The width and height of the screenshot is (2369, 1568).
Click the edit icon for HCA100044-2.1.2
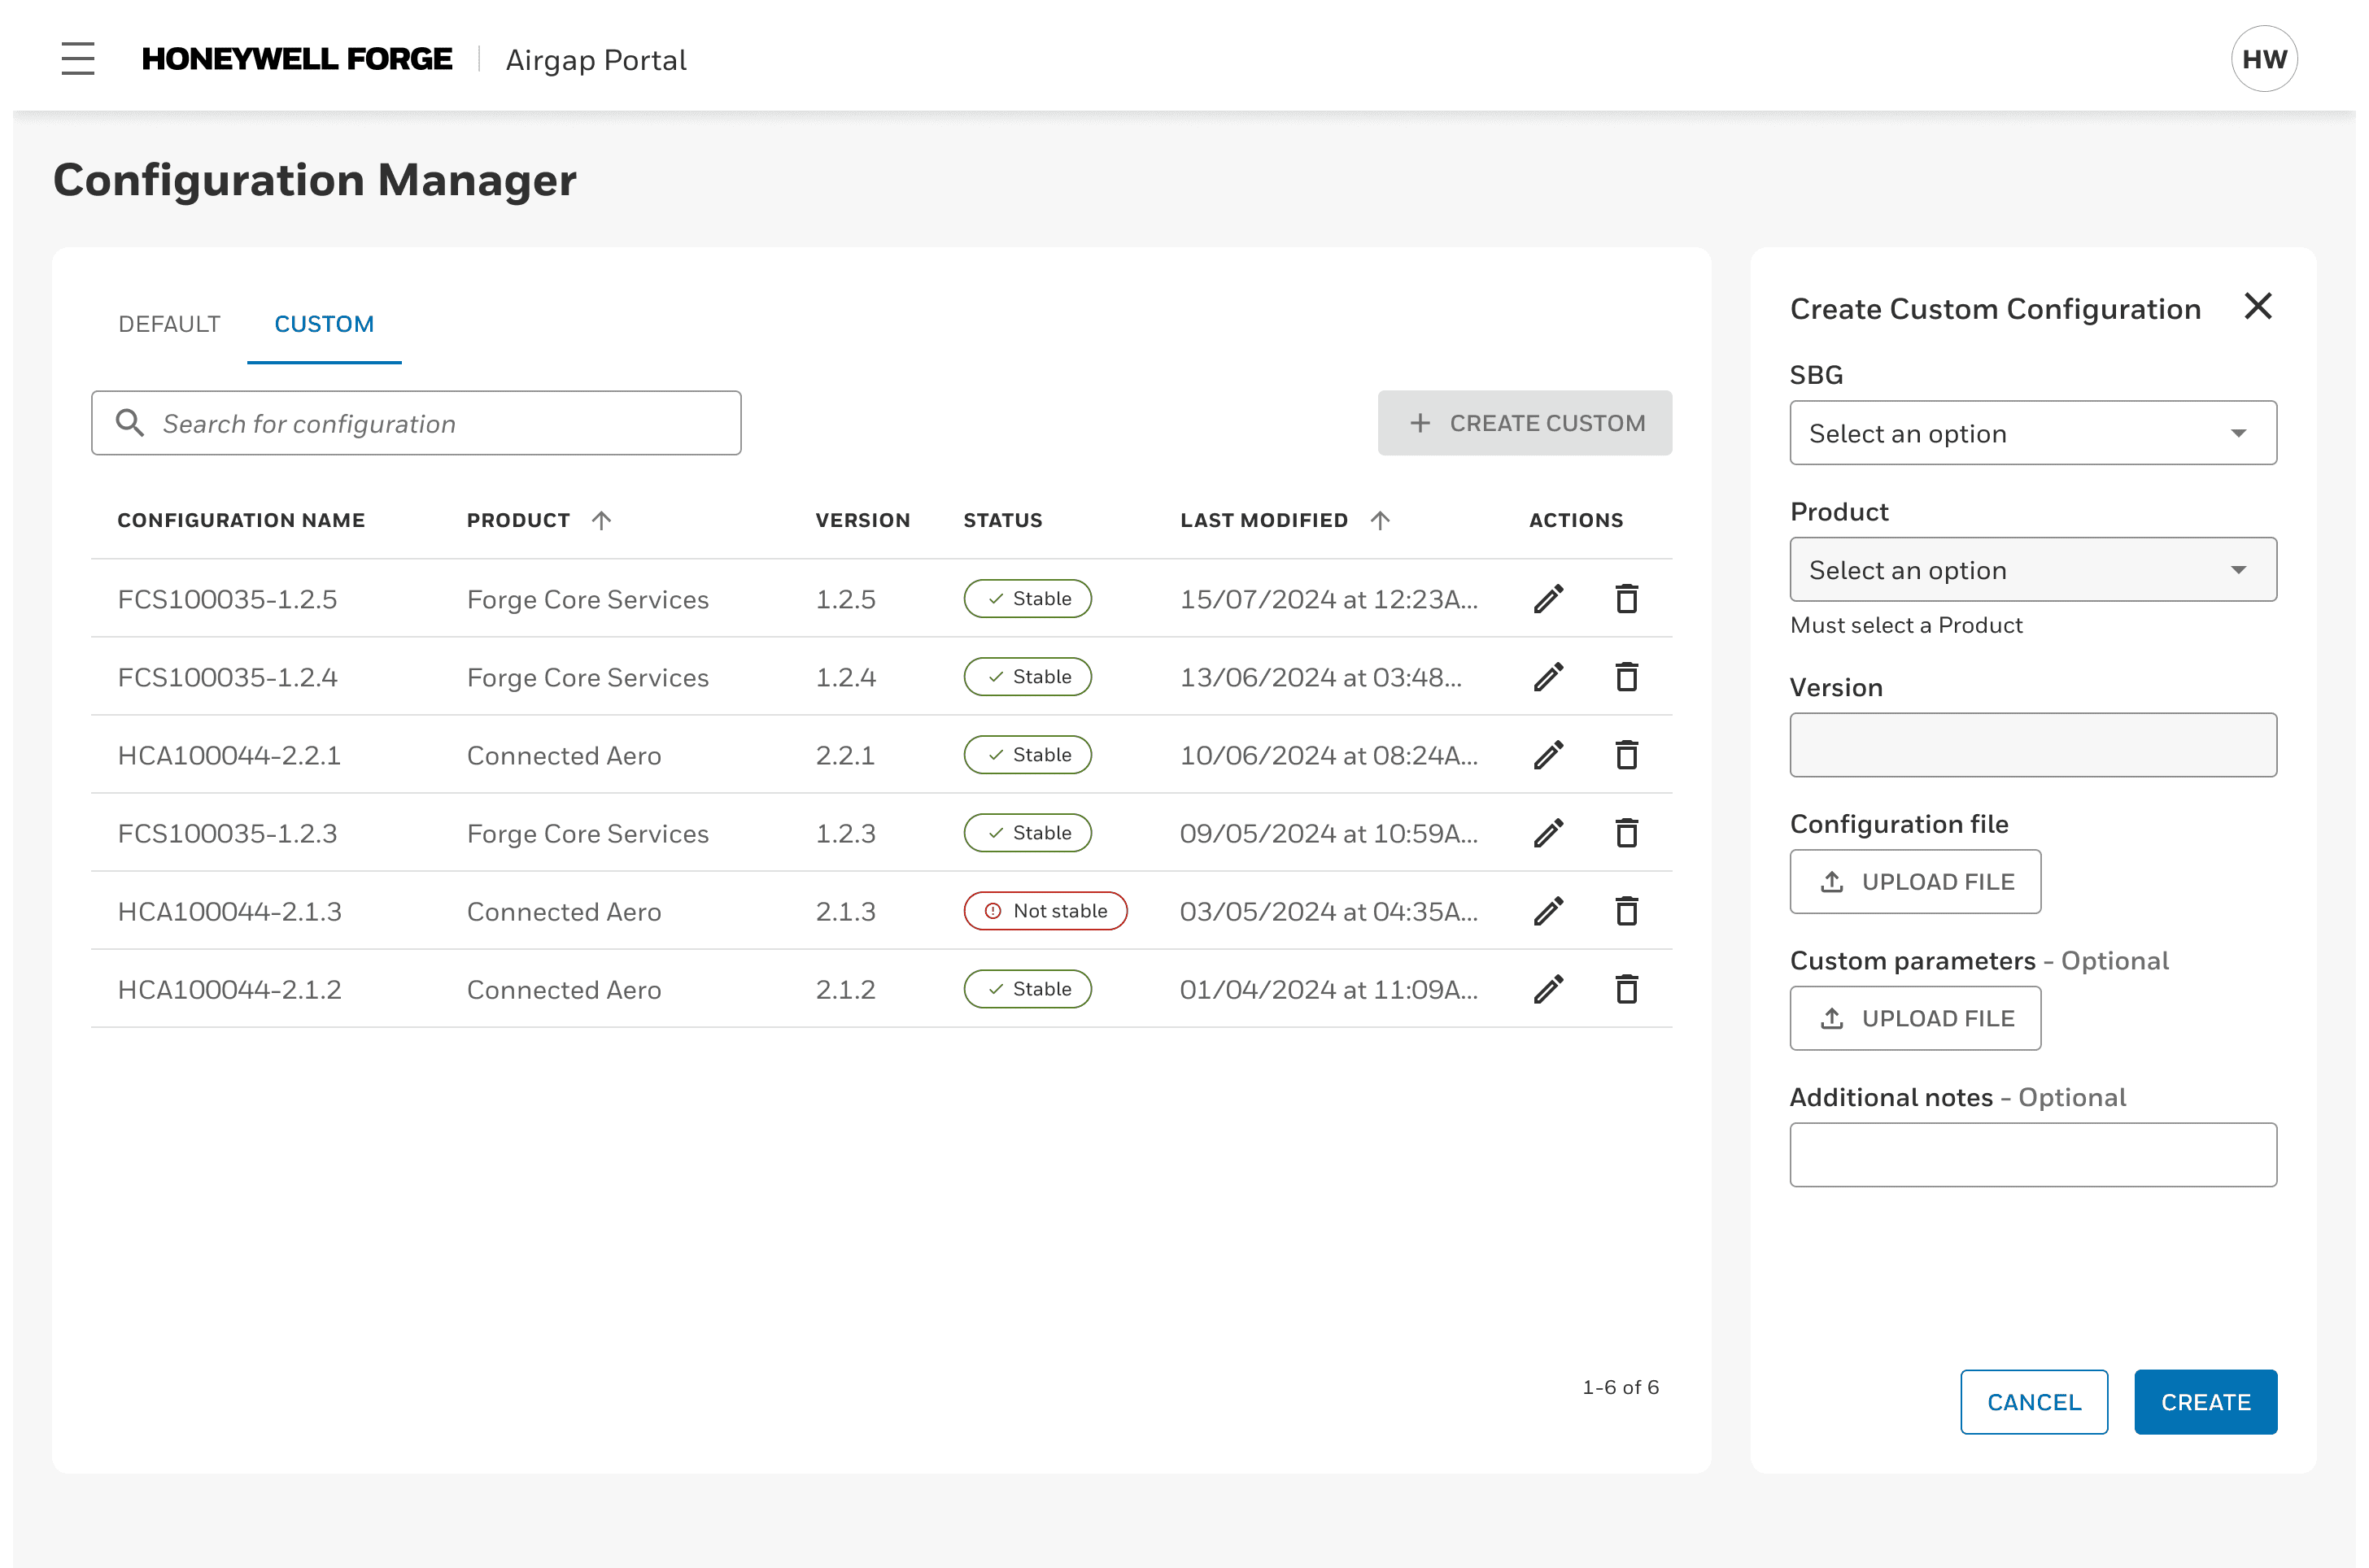click(1547, 991)
